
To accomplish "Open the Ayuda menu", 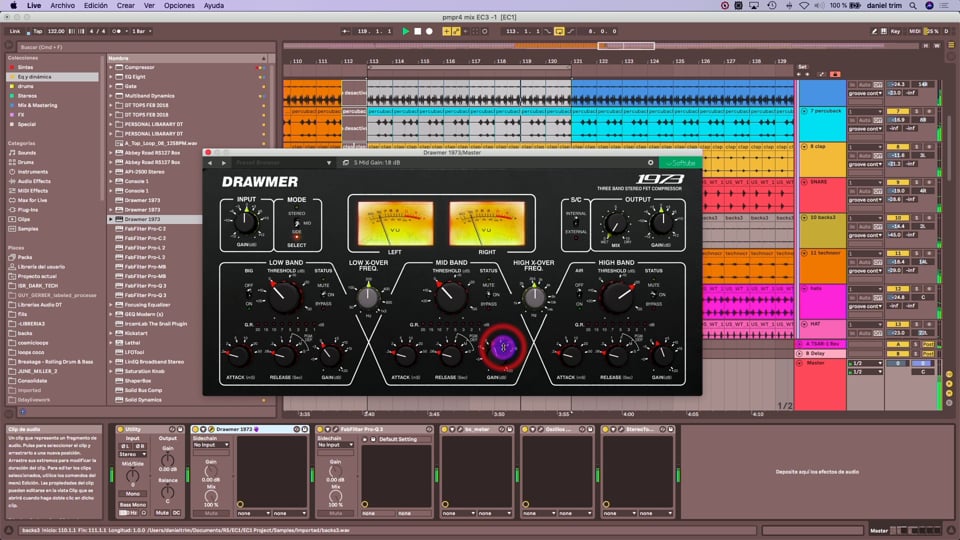I will [214, 6].
